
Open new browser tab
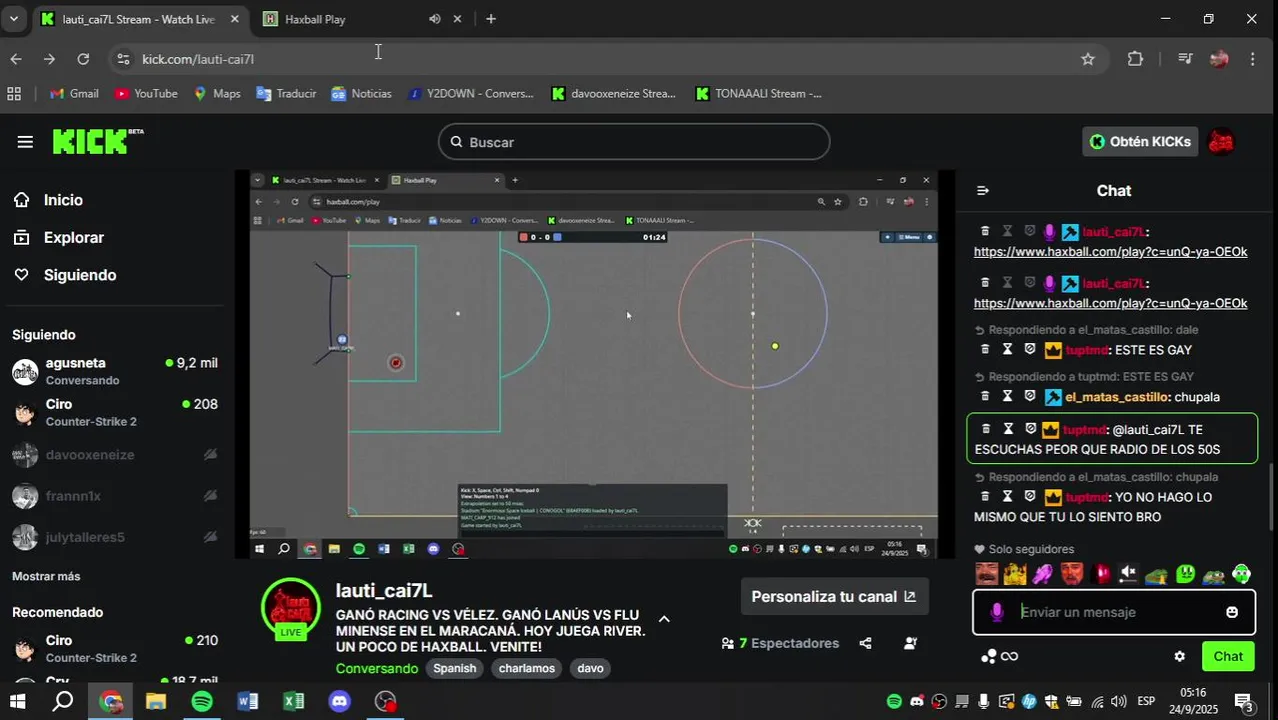pyautogui.click(x=491, y=19)
